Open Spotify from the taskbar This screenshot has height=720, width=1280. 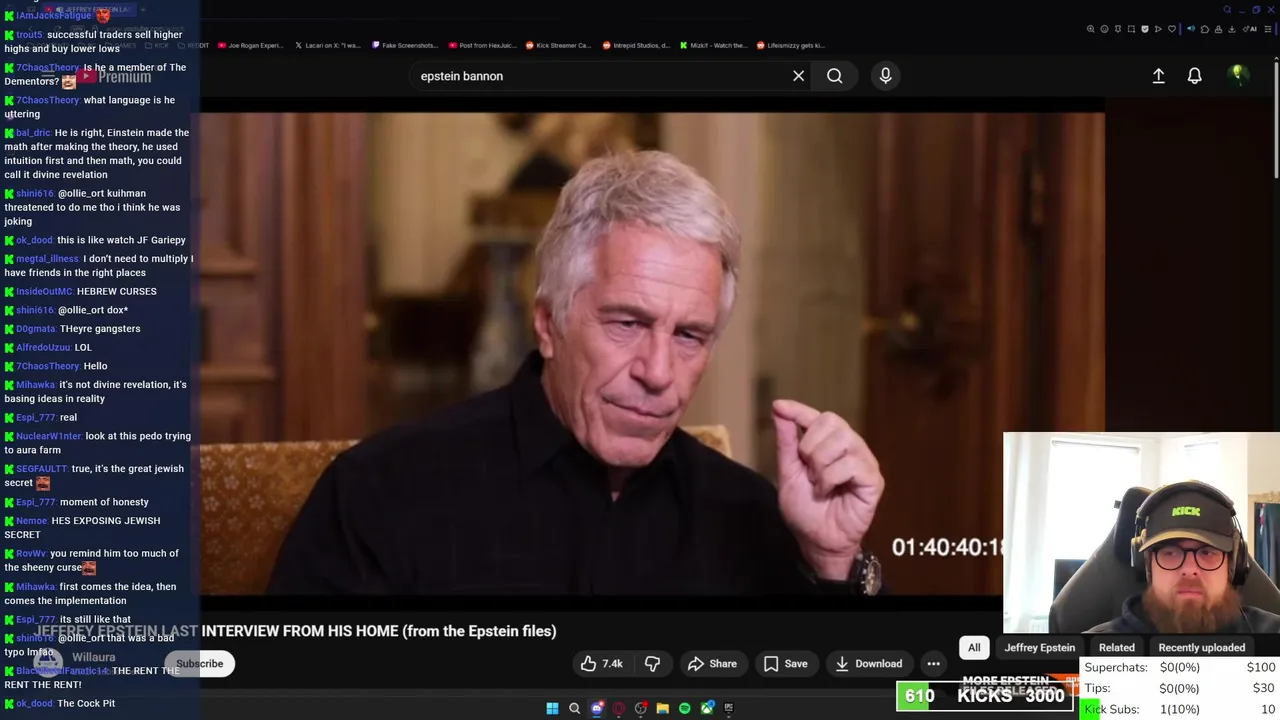click(x=684, y=708)
